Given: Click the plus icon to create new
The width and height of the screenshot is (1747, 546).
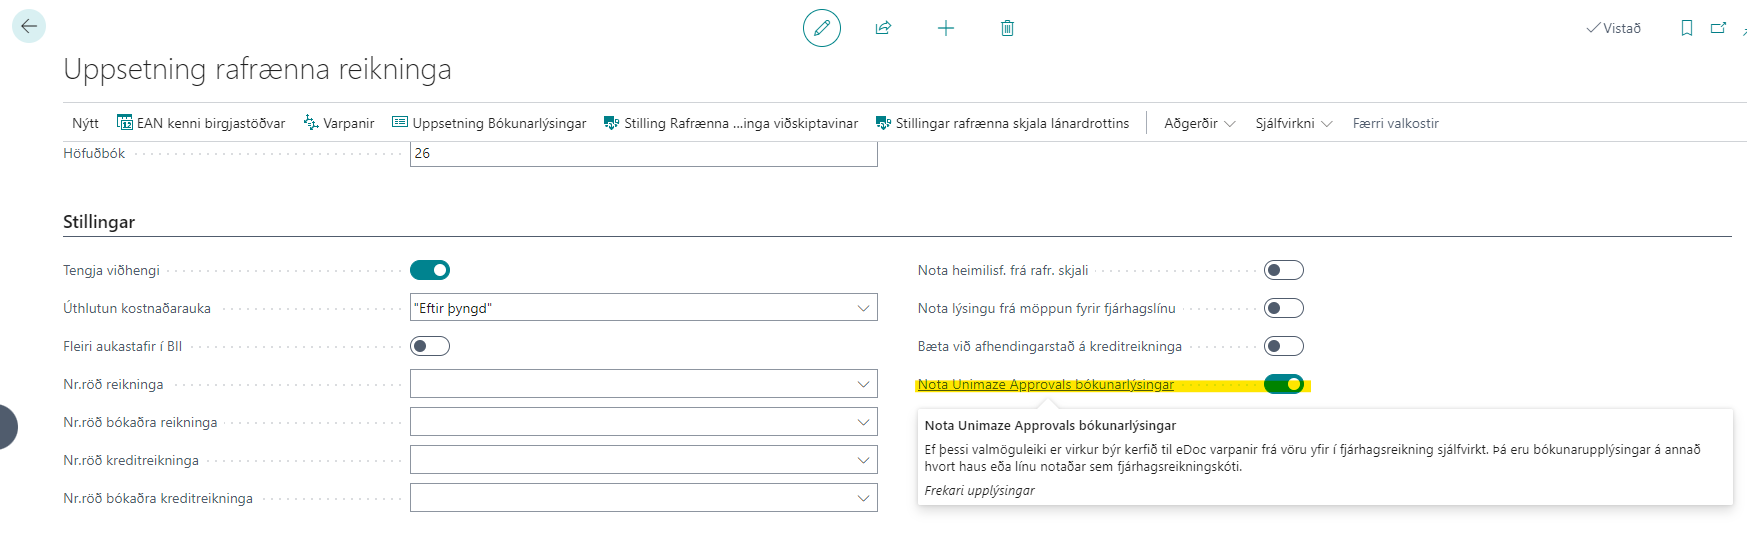Looking at the screenshot, I should click(945, 28).
